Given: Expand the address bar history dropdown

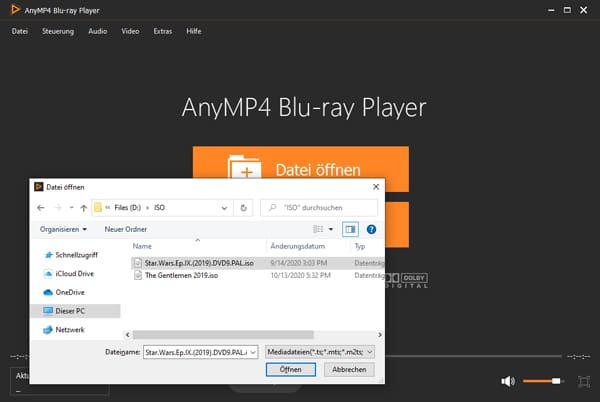Looking at the screenshot, I should tap(224, 208).
